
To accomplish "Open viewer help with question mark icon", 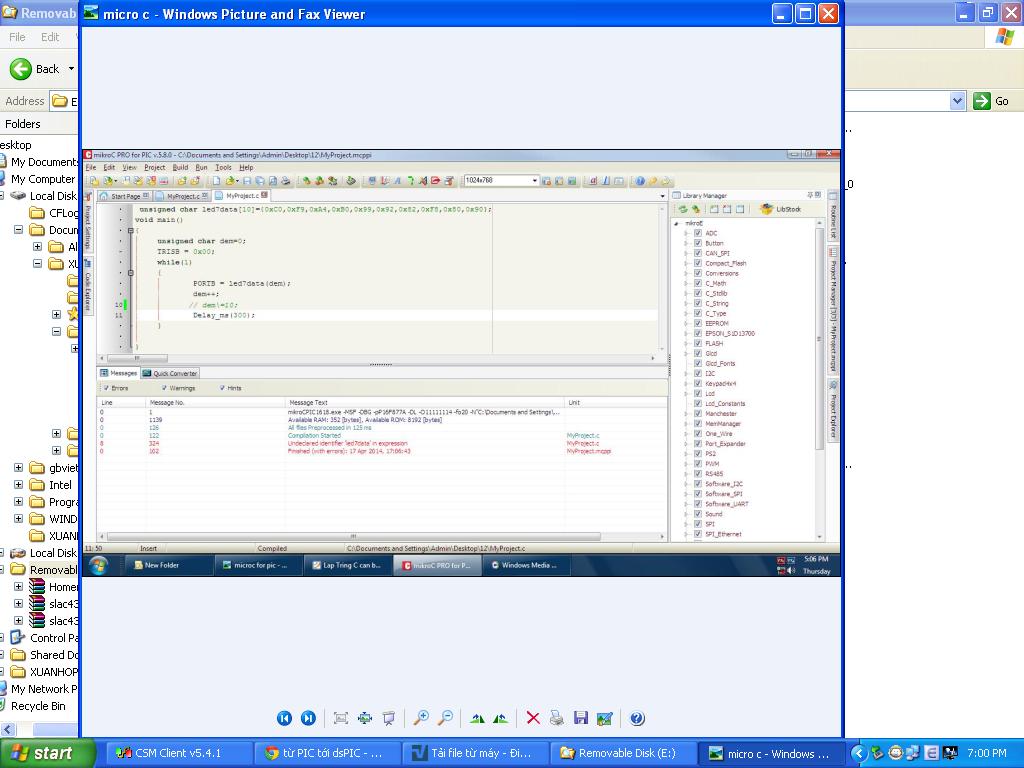I will click(x=637, y=718).
